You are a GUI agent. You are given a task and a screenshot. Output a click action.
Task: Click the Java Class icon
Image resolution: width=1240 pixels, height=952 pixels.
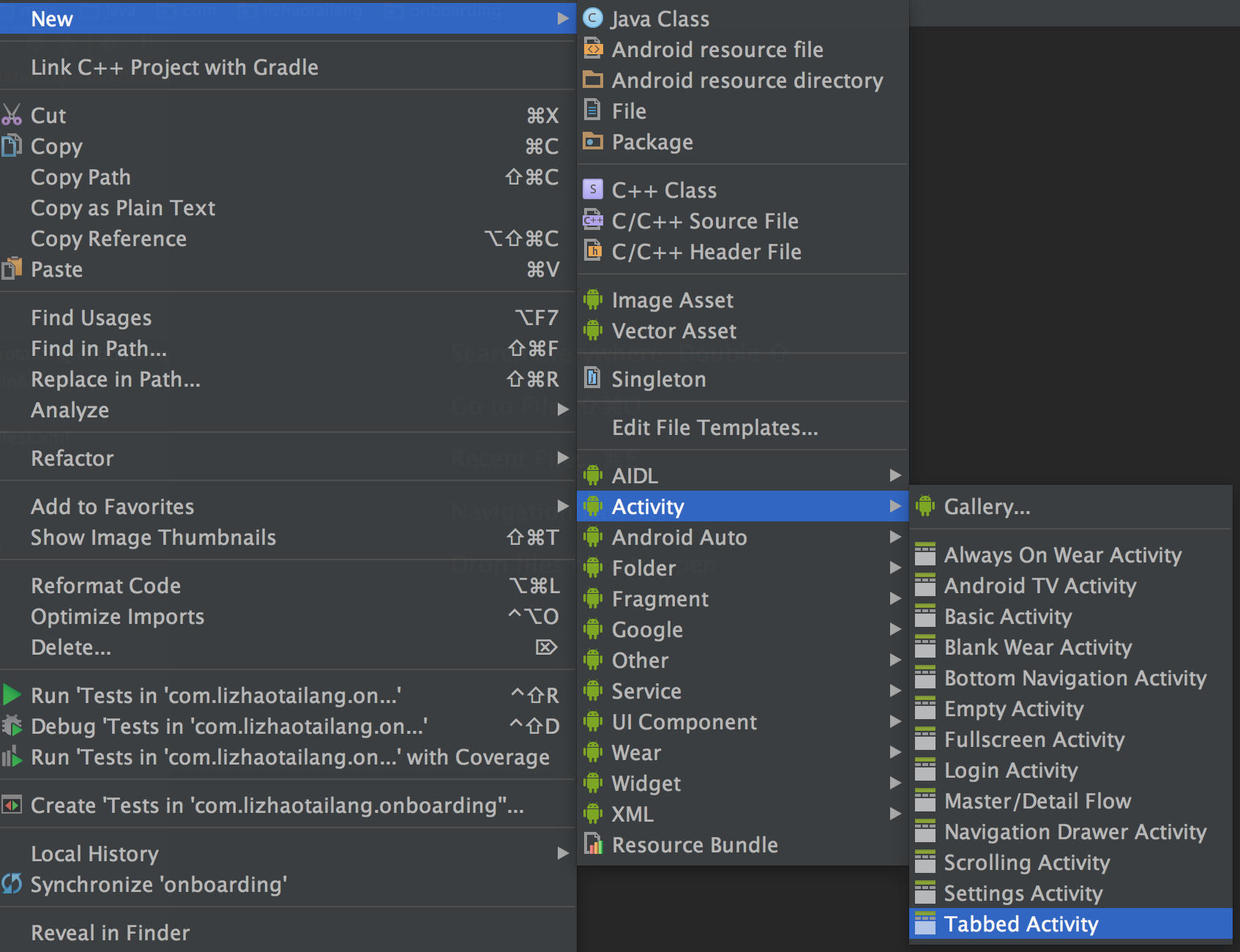pos(593,18)
